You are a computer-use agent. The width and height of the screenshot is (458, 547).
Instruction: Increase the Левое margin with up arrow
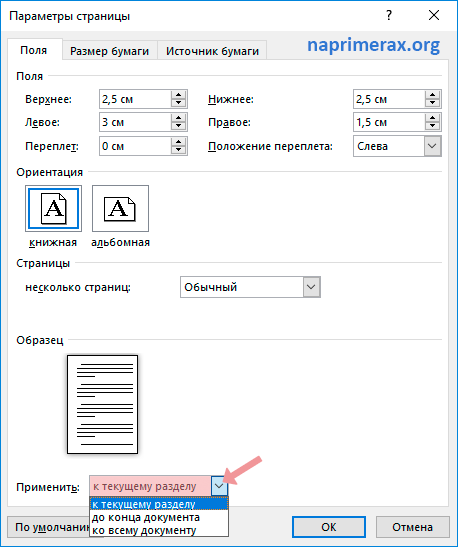click(179, 118)
